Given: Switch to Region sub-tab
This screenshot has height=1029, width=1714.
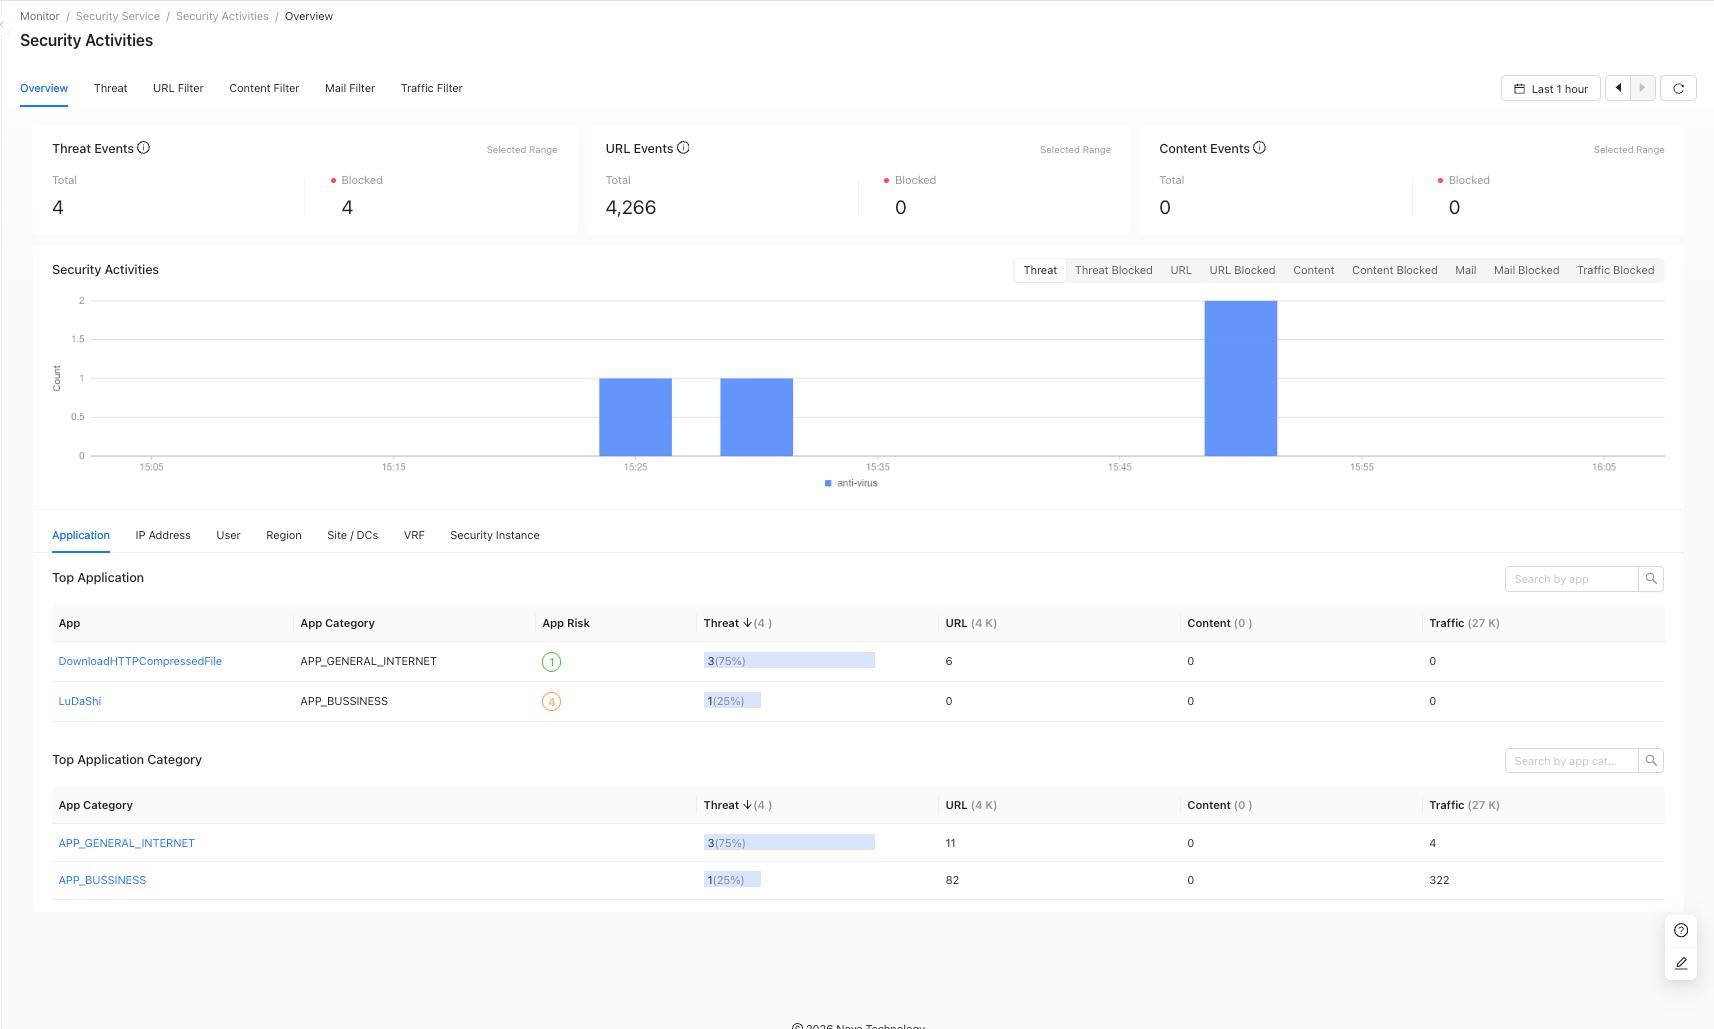Looking at the screenshot, I should 284,535.
